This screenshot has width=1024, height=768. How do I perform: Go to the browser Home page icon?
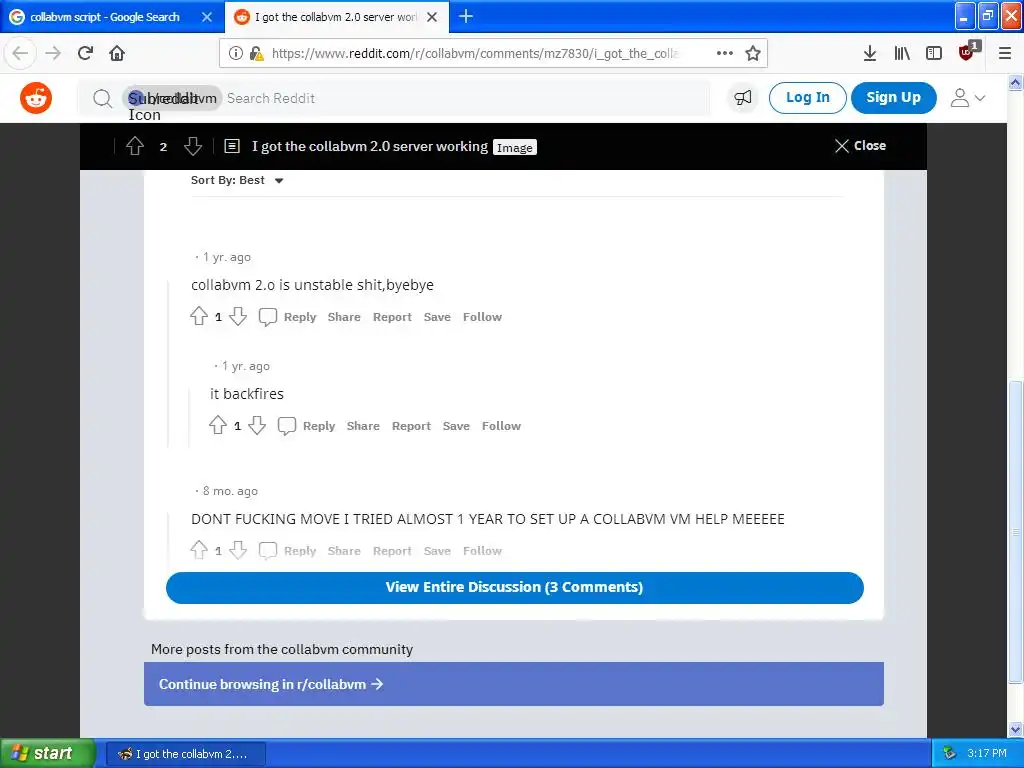pos(117,54)
